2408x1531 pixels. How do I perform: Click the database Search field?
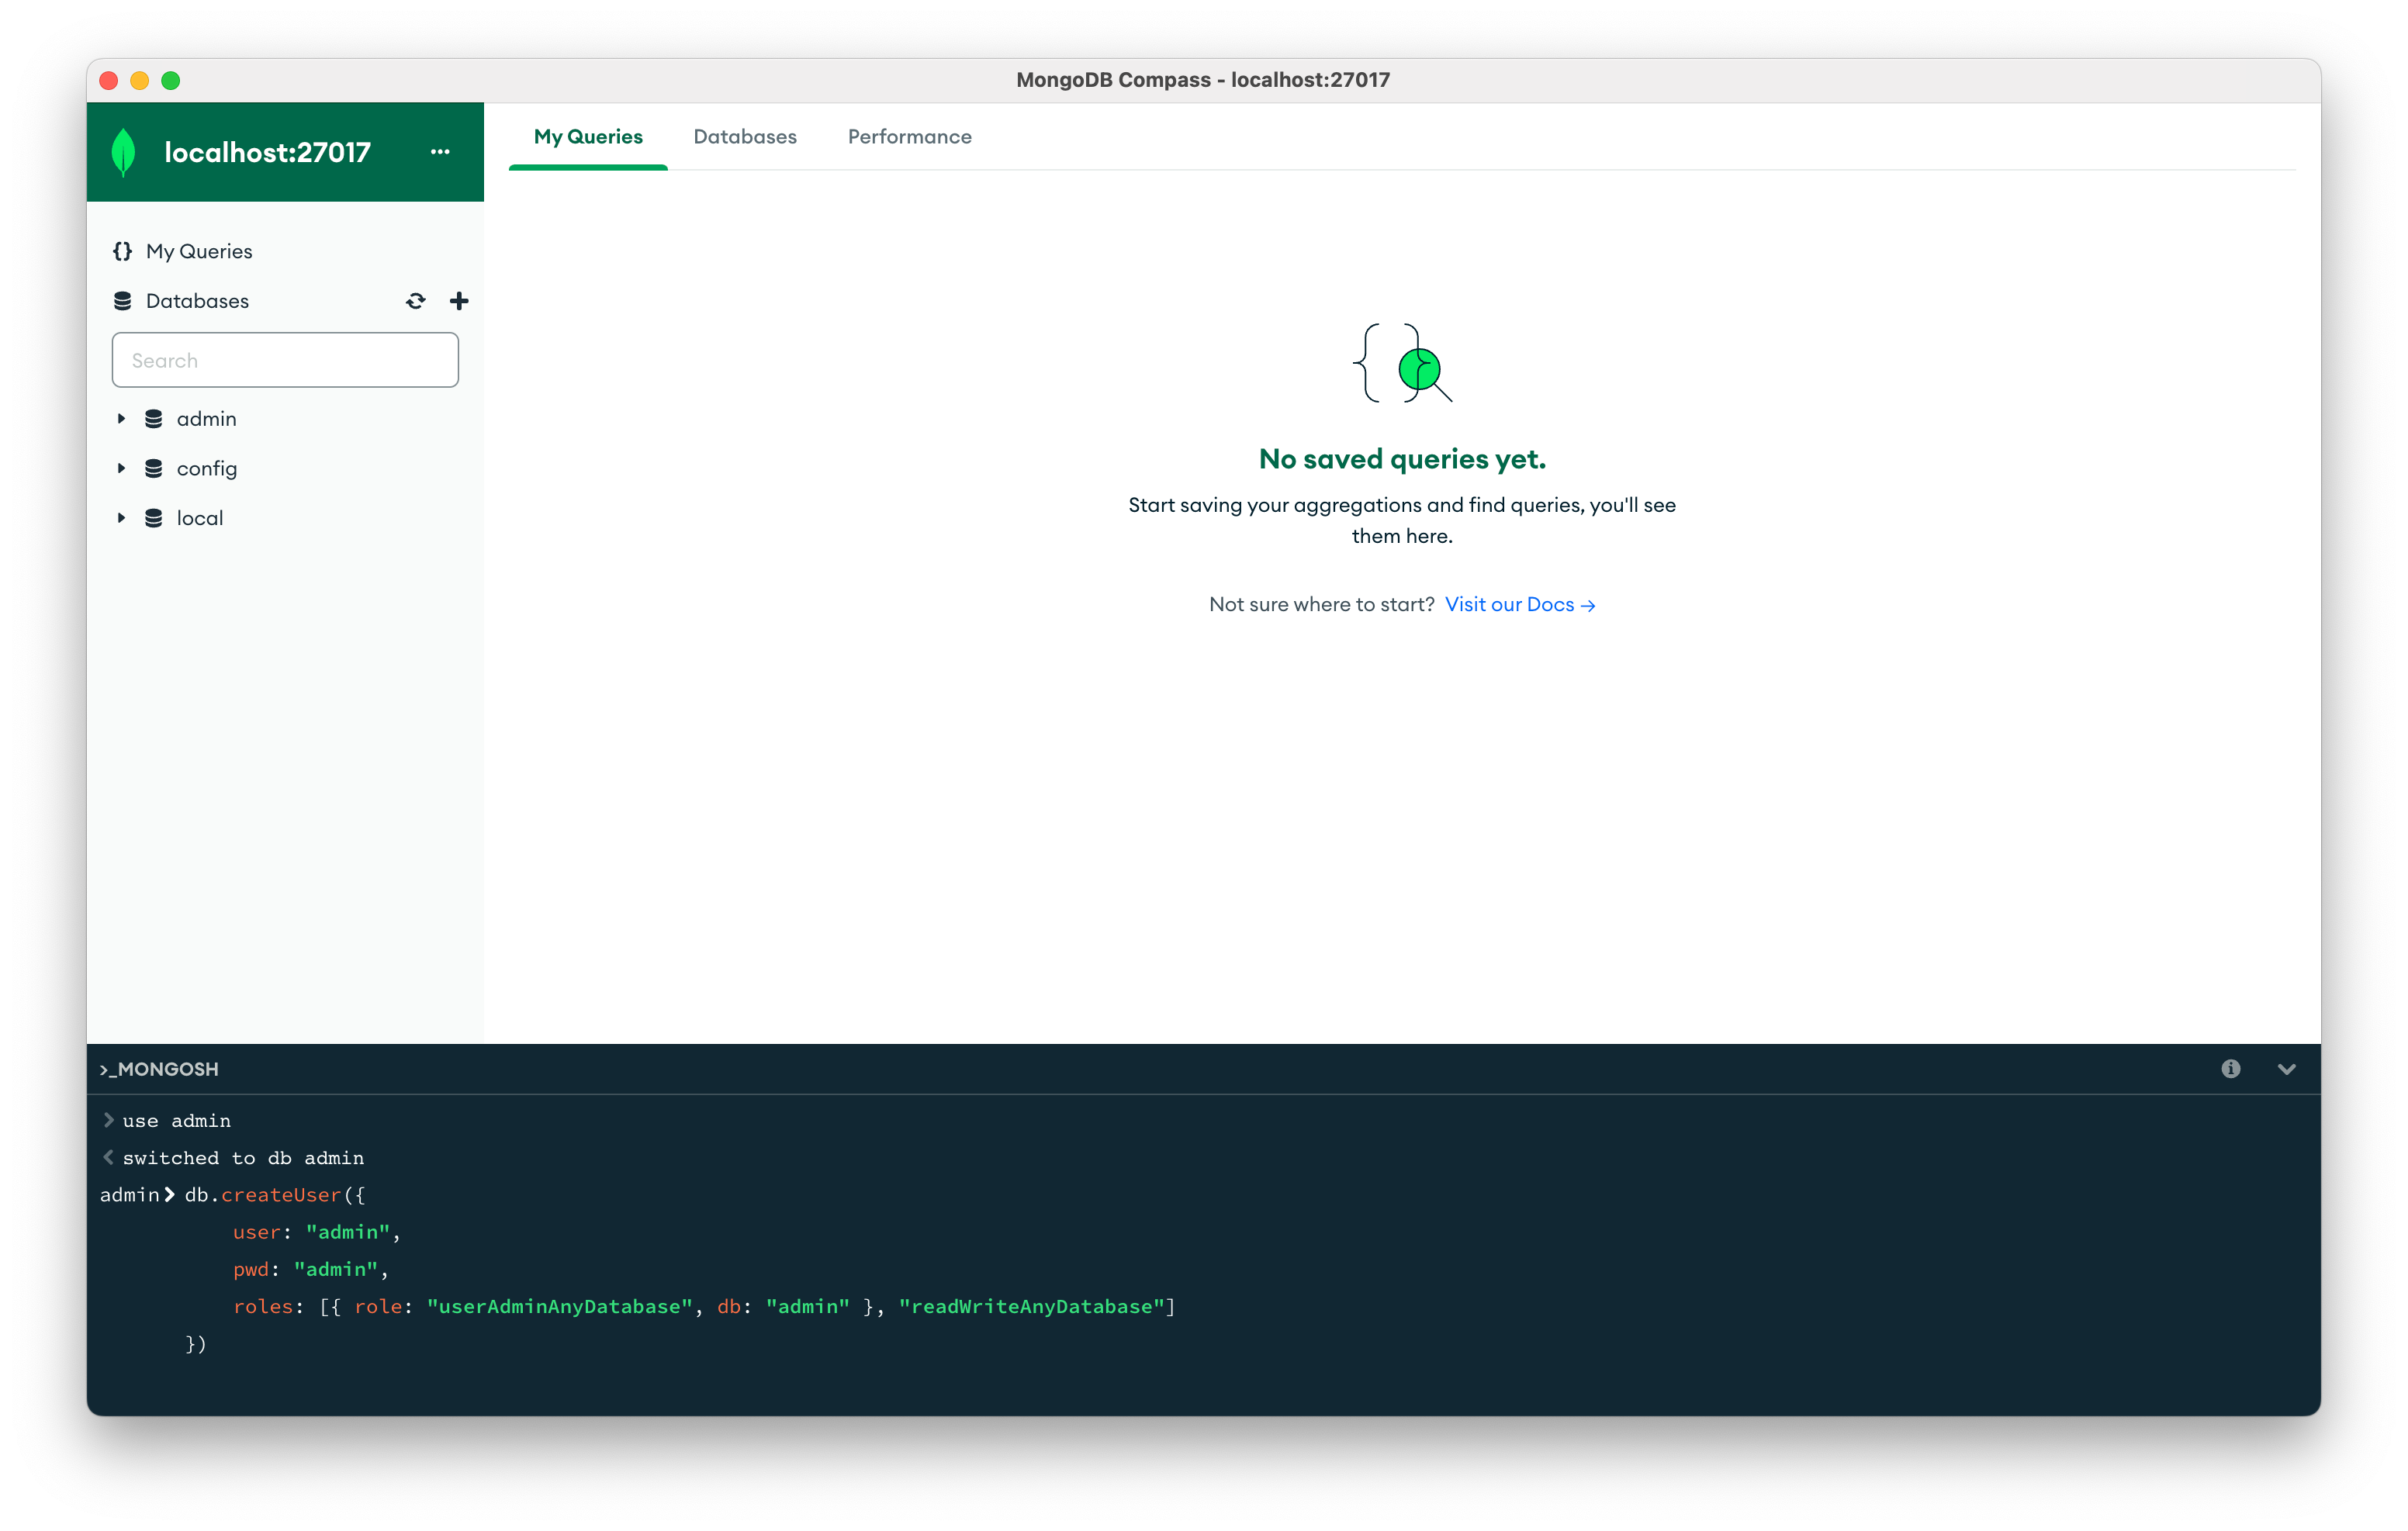point(285,360)
